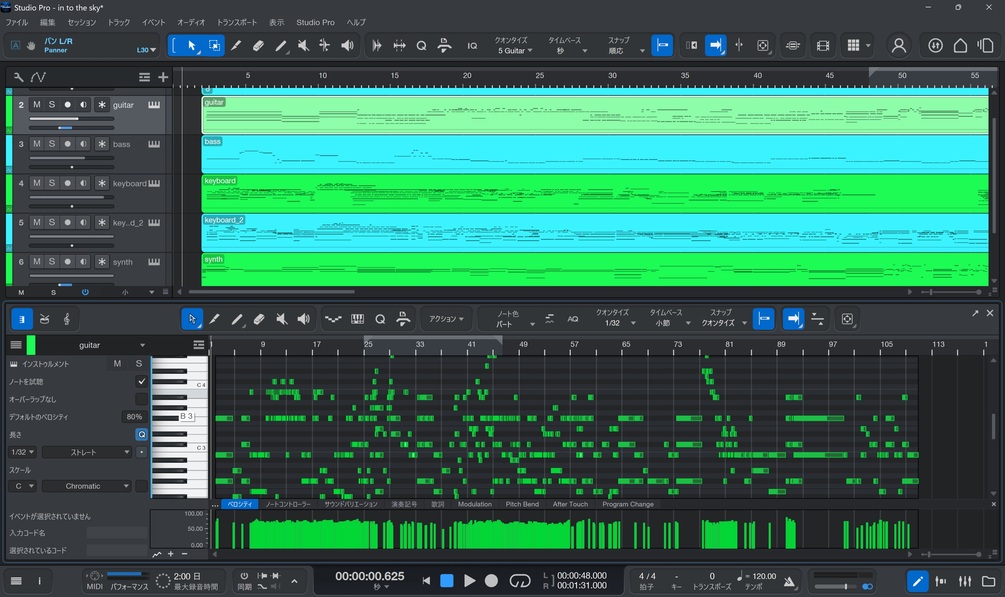
Task: Open the Start page home icon
Action: 960,46
